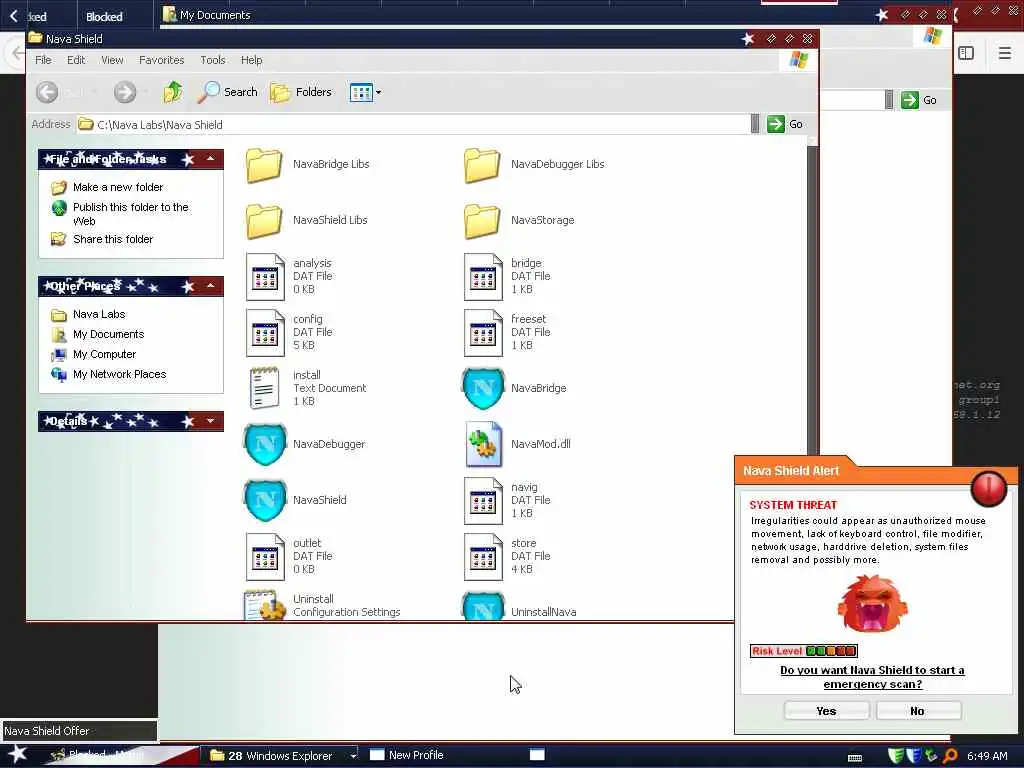Open the NavaDebugger Libs folder
This screenshot has width=1024, height=768.
pyautogui.click(x=483, y=165)
